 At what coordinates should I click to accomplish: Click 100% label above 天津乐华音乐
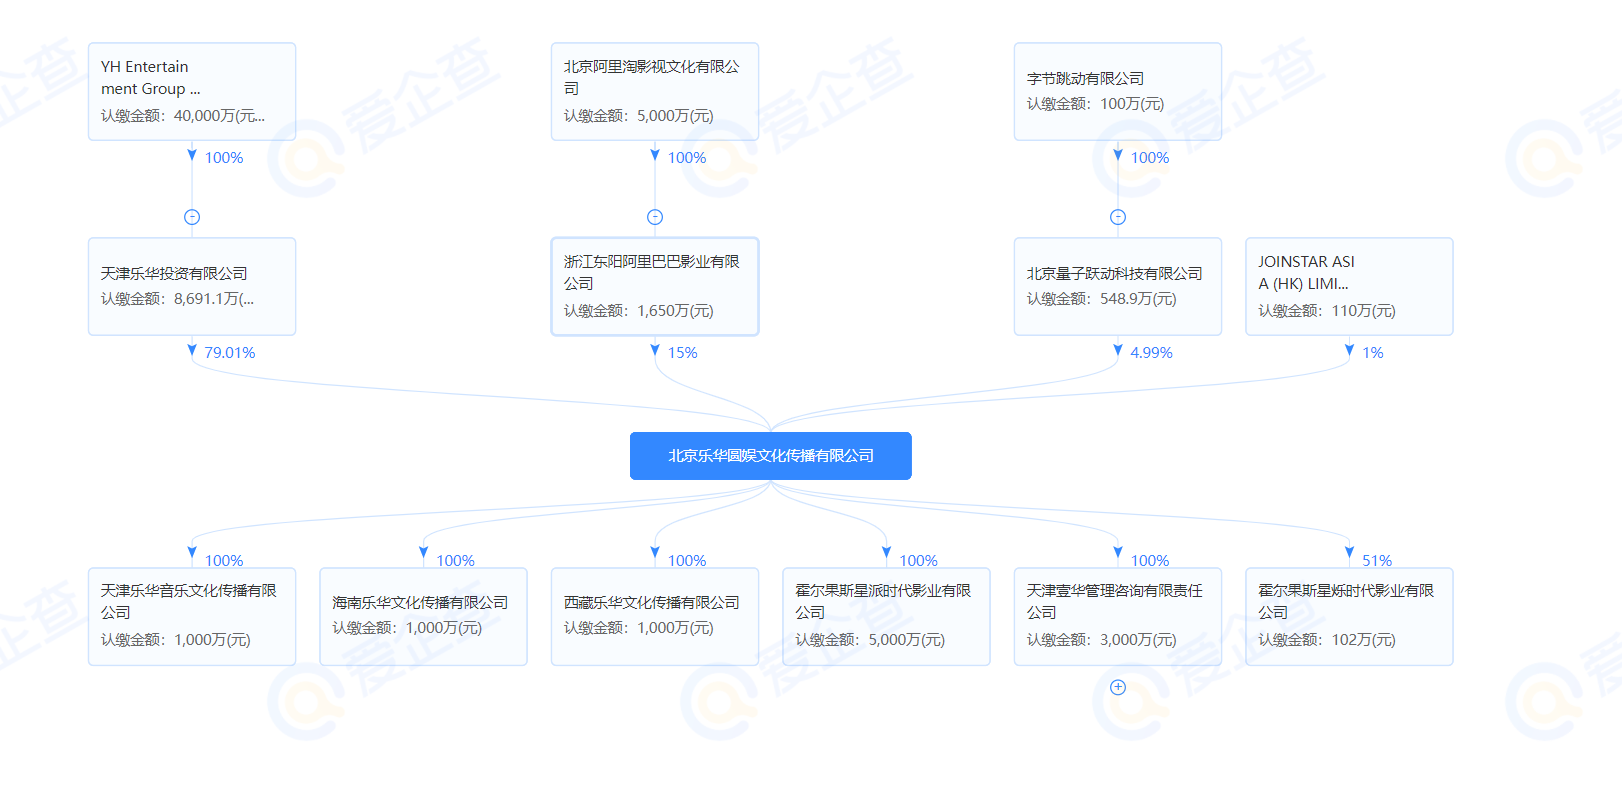click(224, 560)
